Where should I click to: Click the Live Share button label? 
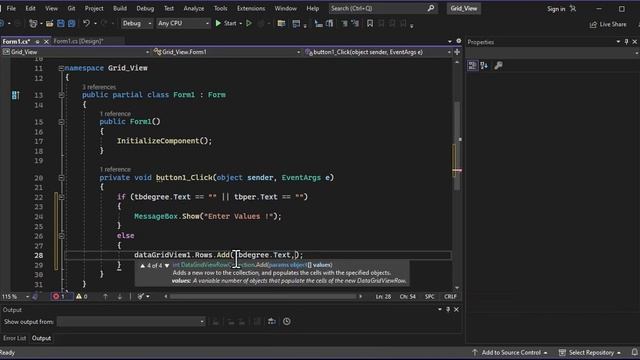click(x=613, y=24)
